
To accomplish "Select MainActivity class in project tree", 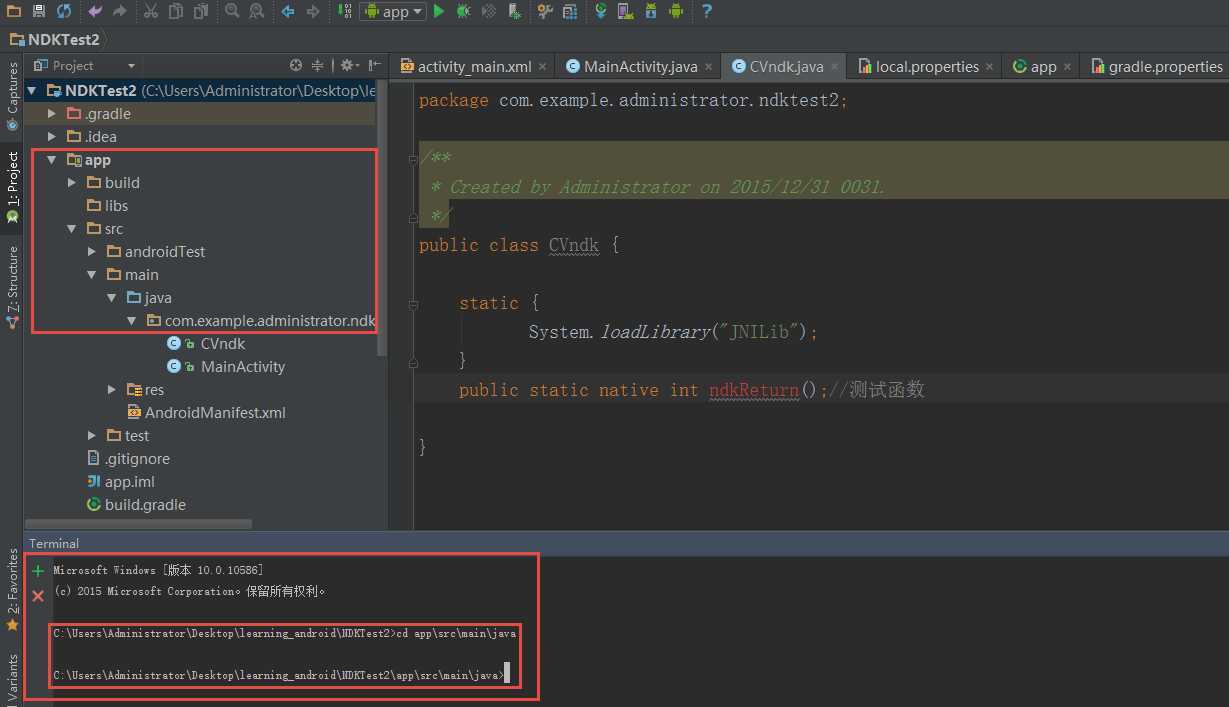I will [x=227, y=367].
